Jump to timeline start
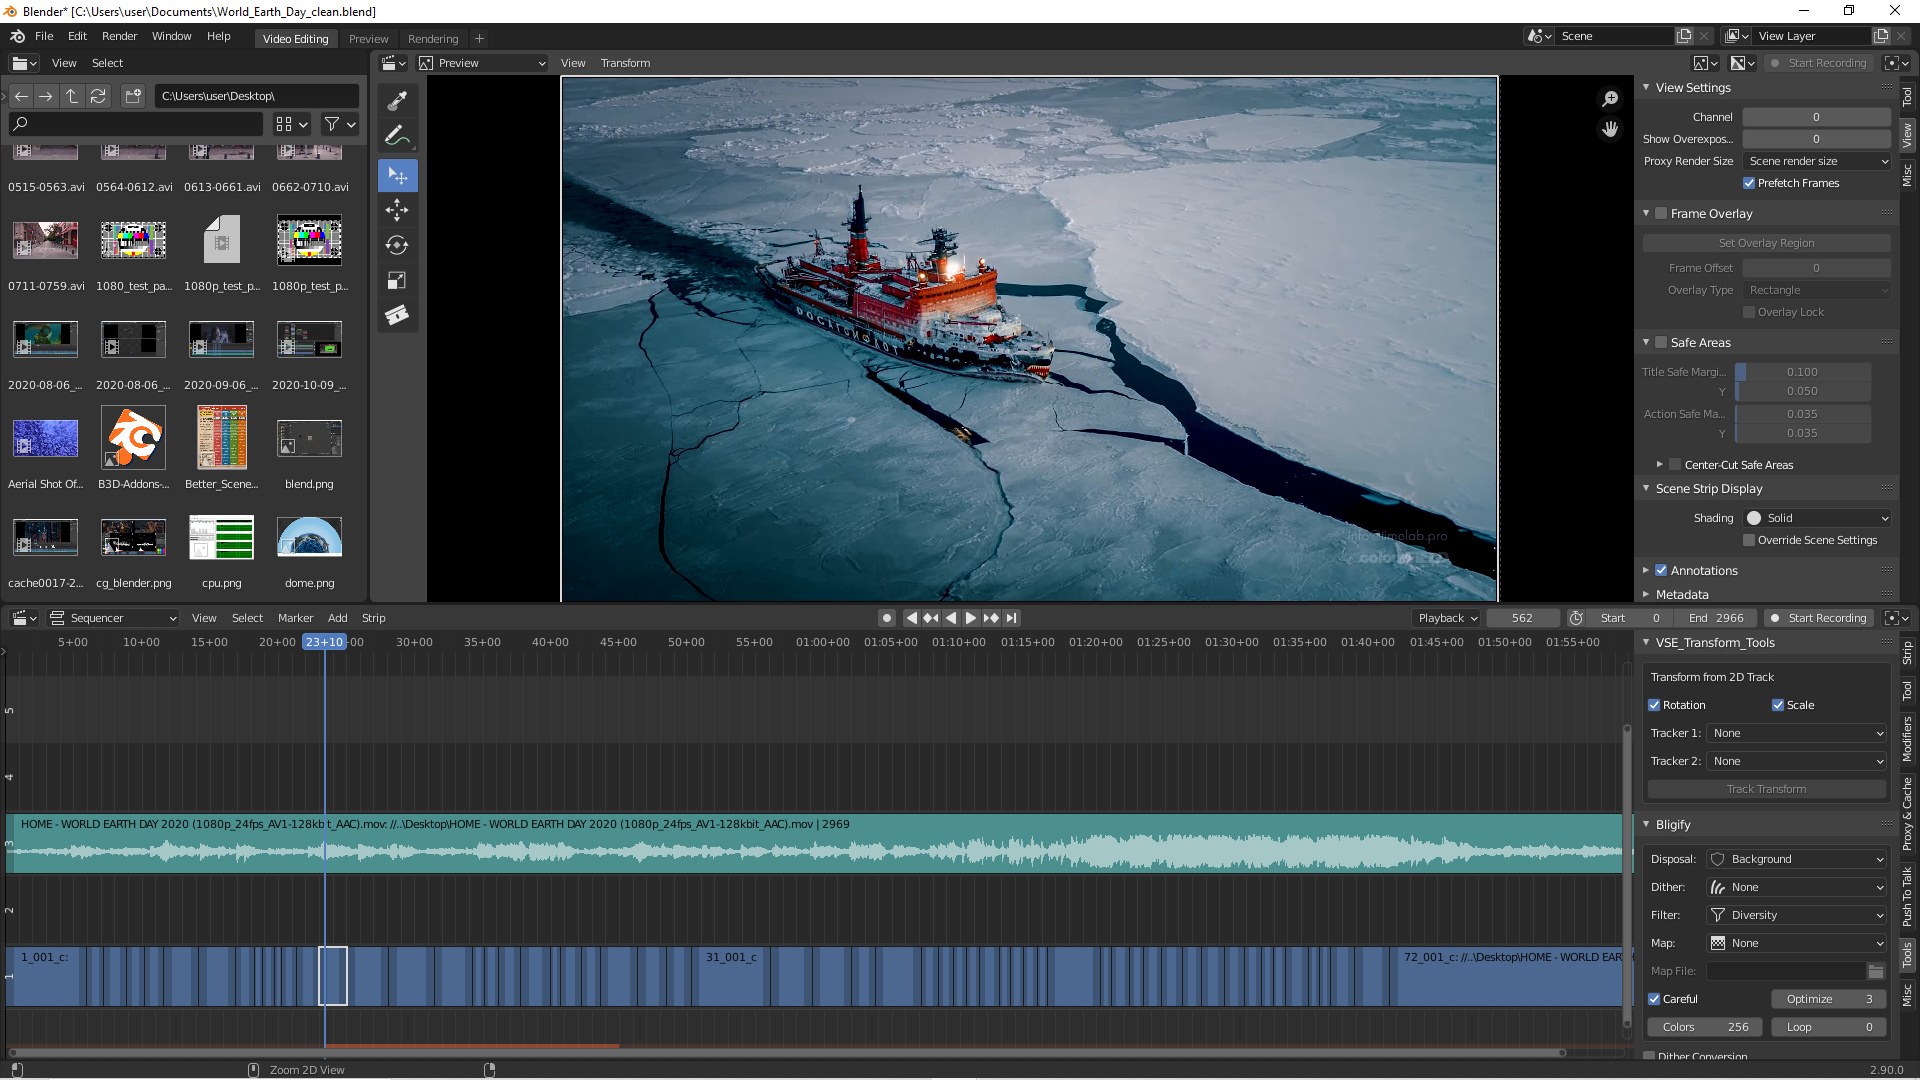Screen dimensions: 1920x1080 point(911,618)
